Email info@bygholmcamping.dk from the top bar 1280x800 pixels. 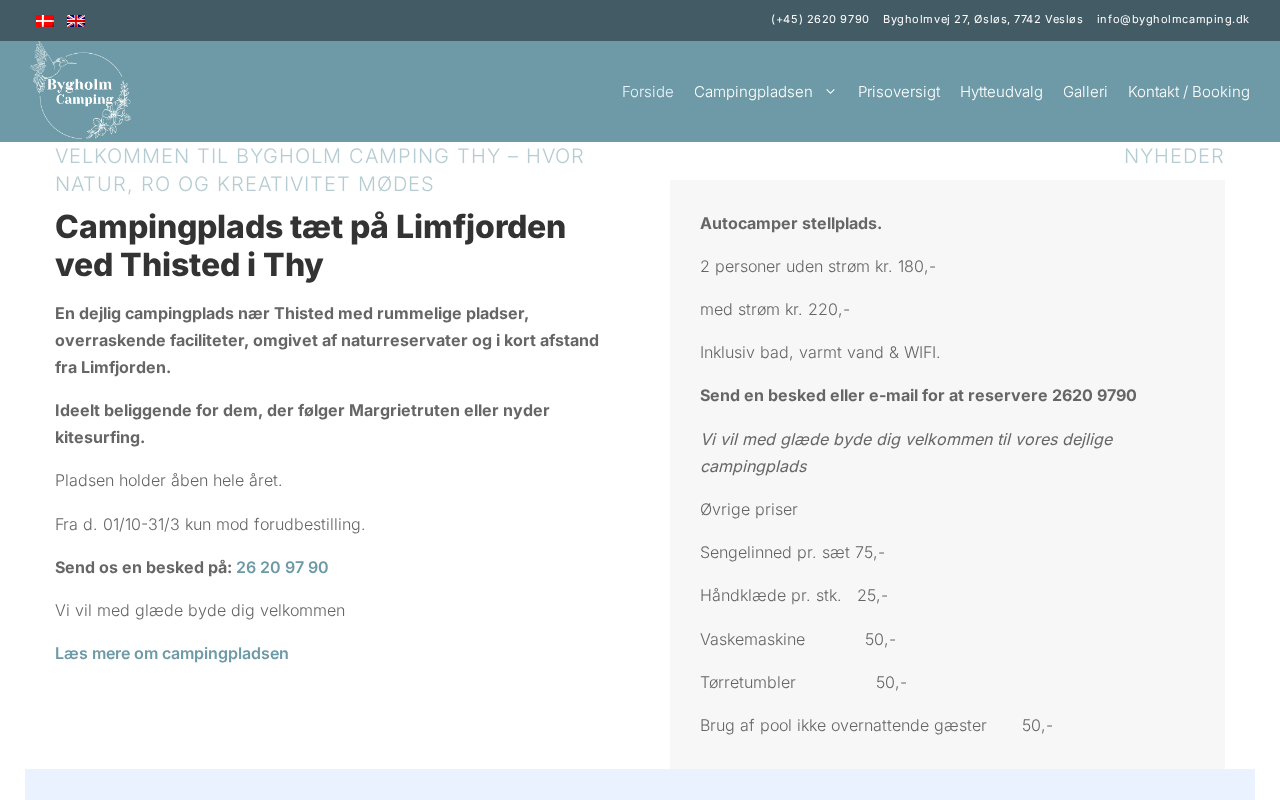pos(1173,19)
